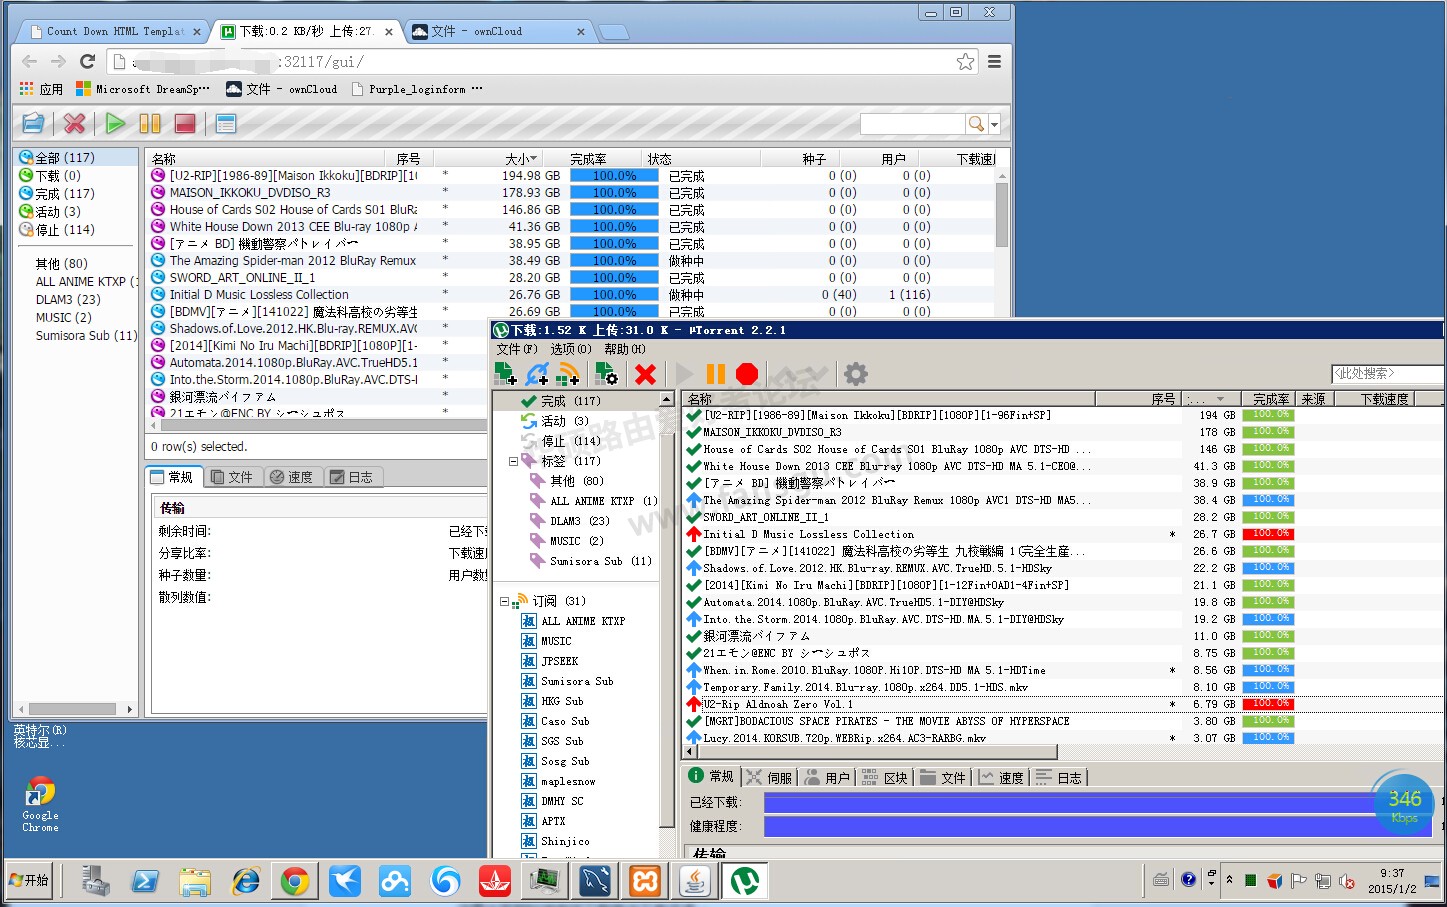Collapse the 标签 (117) tree node in µTorrent
Viewport: 1447px width, 907px height.
pyautogui.click(x=514, y=461)
